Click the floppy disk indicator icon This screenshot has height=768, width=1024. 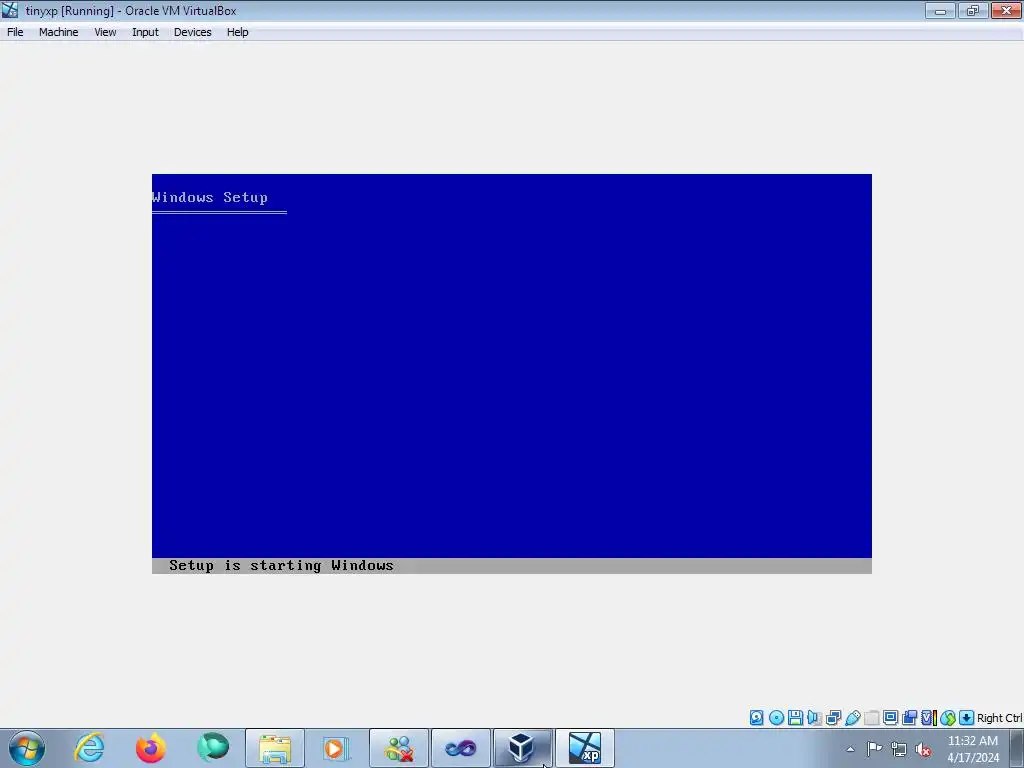pos(795,718)
